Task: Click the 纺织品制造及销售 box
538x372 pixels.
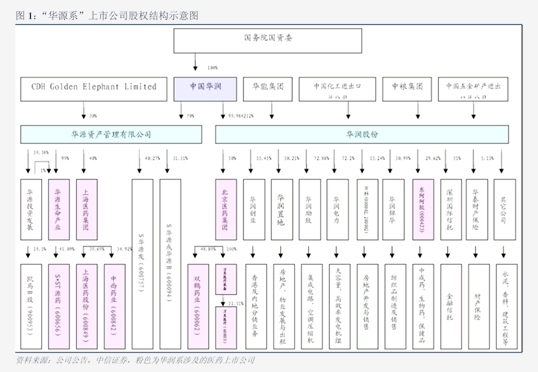Action: click(x=395, y=306)
